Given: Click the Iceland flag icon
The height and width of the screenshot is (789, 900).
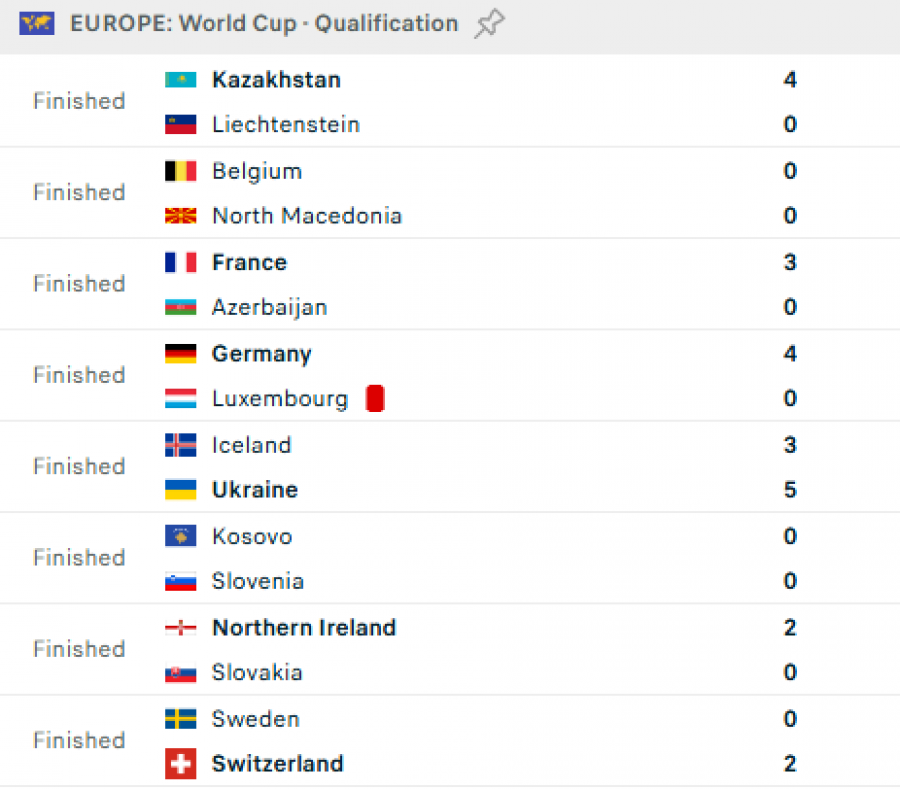Looking at the screenshot, I should pos(180,445).
